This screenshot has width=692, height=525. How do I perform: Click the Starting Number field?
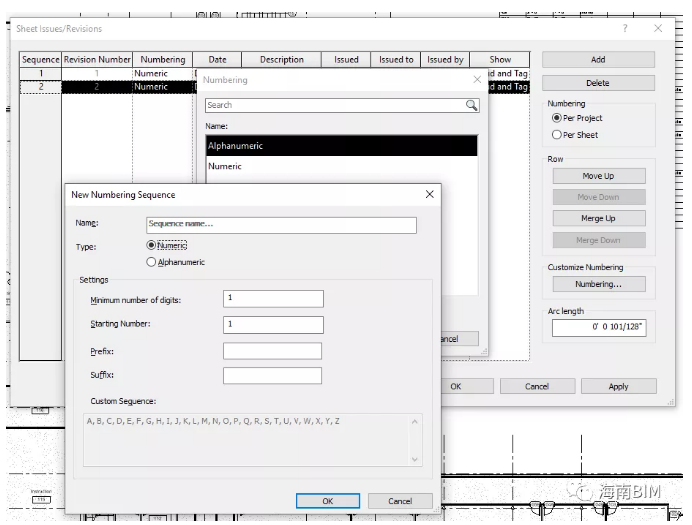click(x=273, y=325)
